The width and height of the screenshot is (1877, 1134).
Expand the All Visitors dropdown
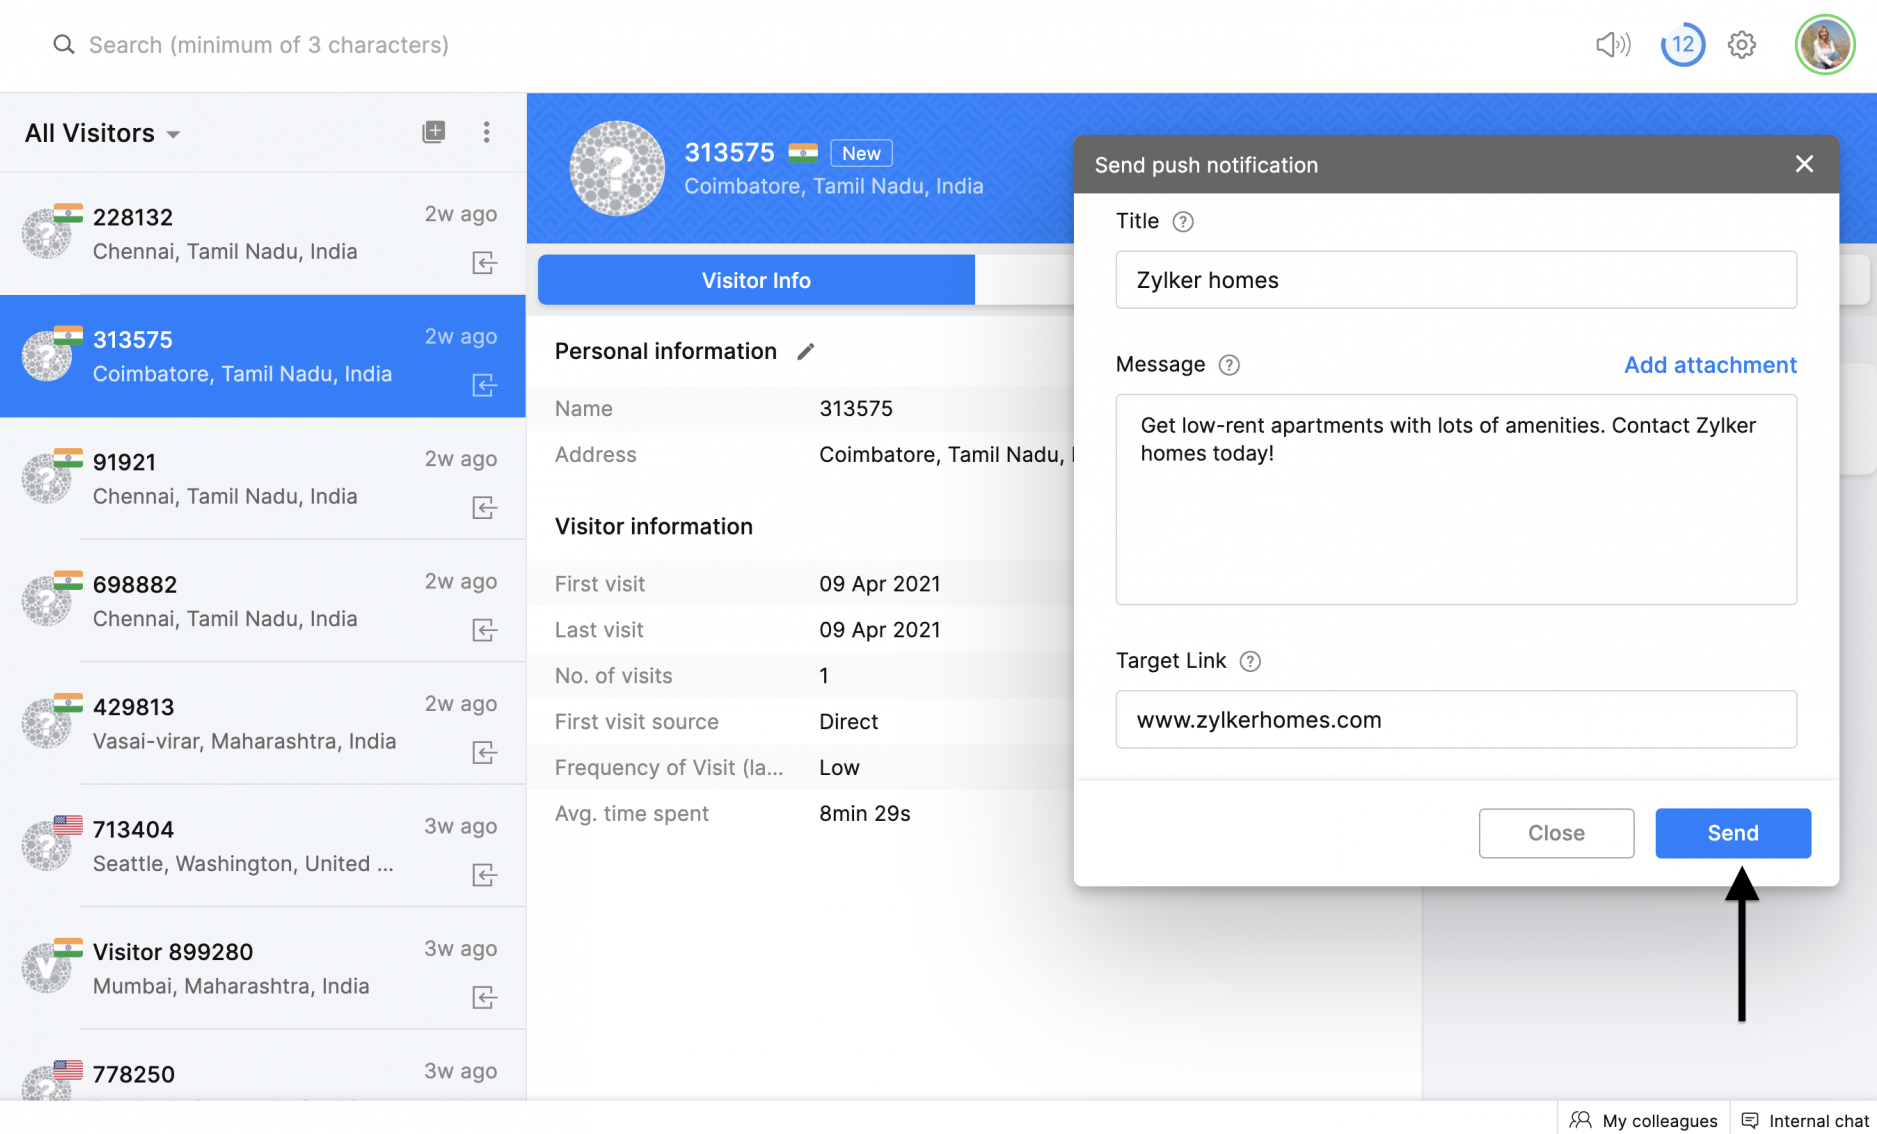click(103, 133)
